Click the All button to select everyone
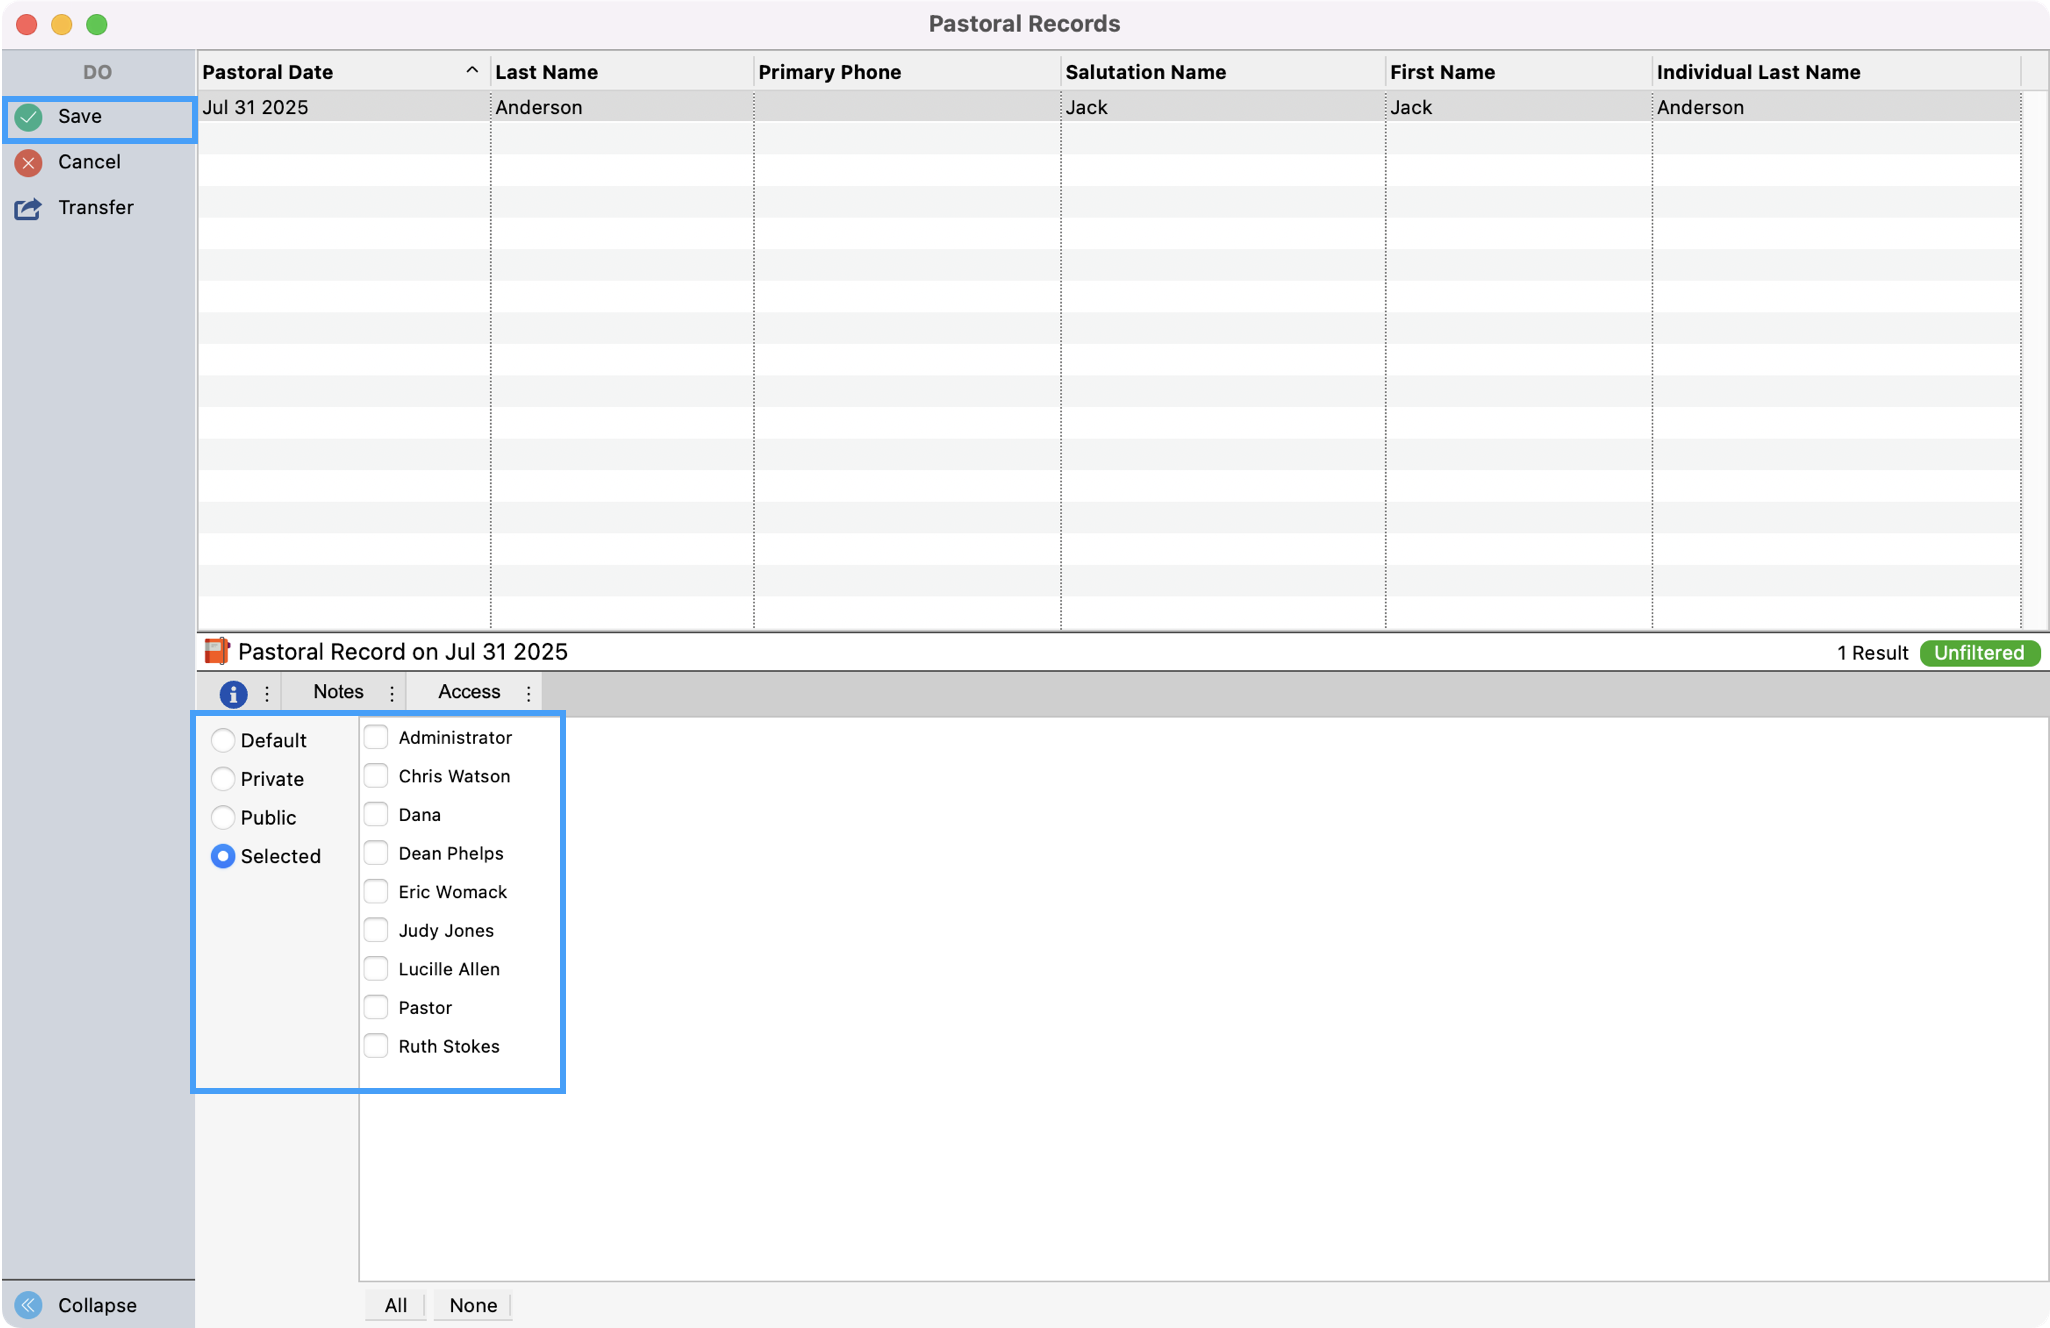The height and width of the screenshot is (1328, 2050). tap(394, 1305)
